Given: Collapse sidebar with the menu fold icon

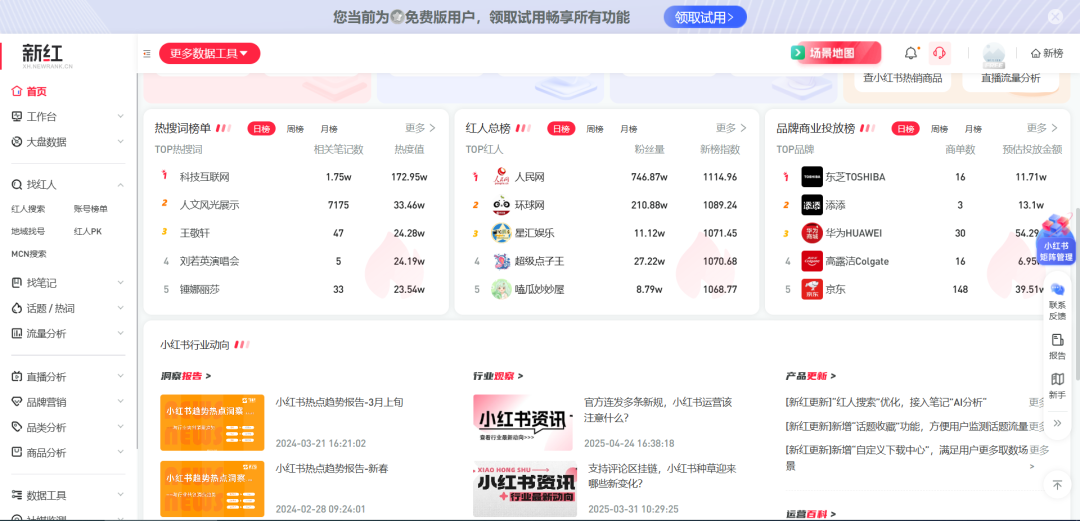Looking at the screenshot, I should tap(147, 53).
